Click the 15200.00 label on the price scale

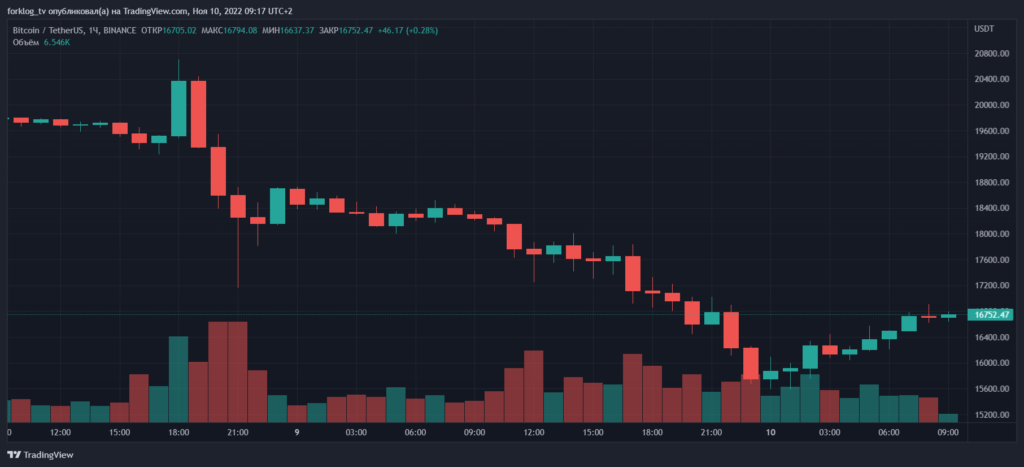point(993,415)
